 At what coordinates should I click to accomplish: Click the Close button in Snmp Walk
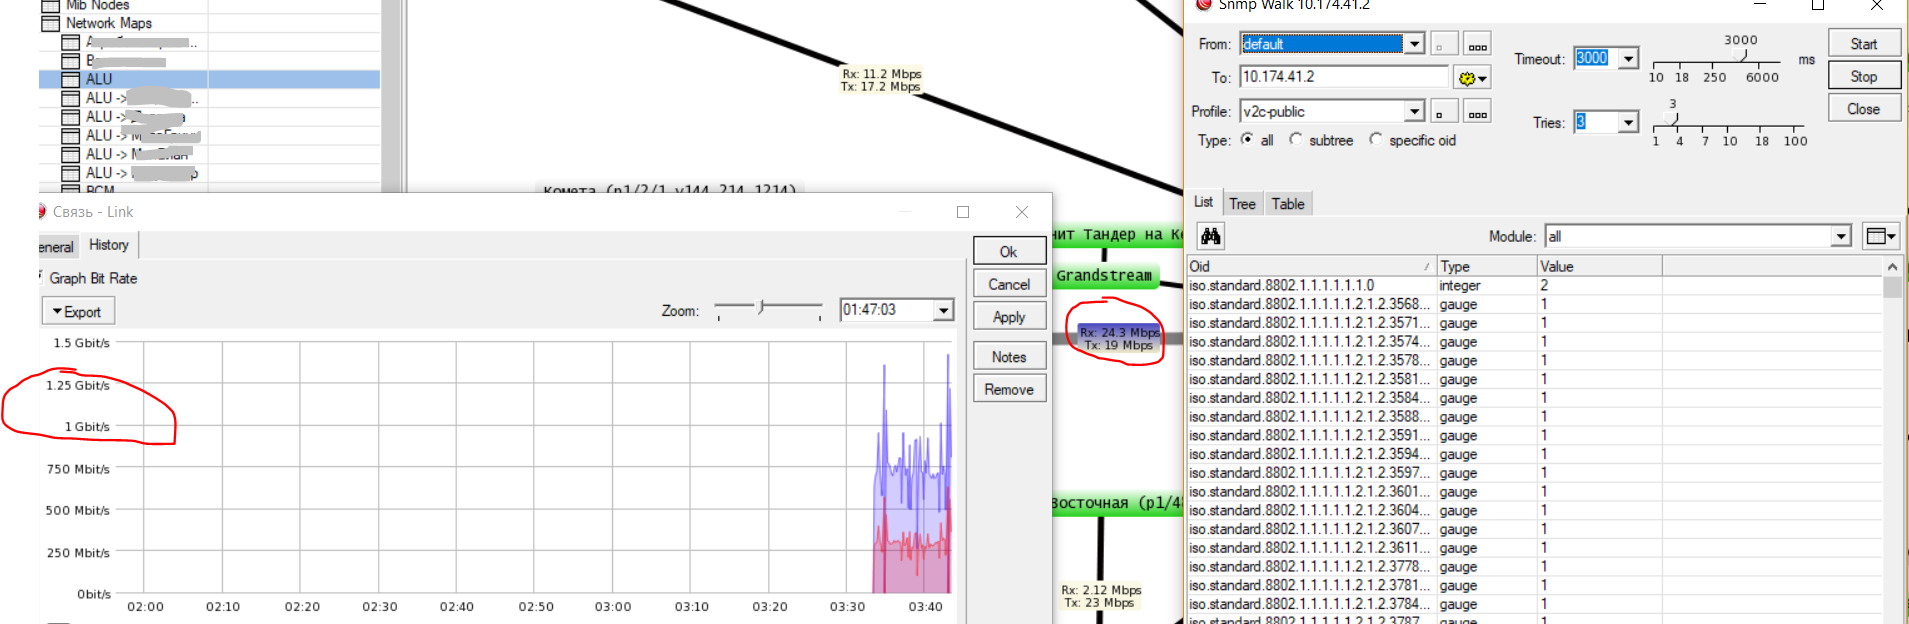pyautogui.click(x=1864, y=109)
